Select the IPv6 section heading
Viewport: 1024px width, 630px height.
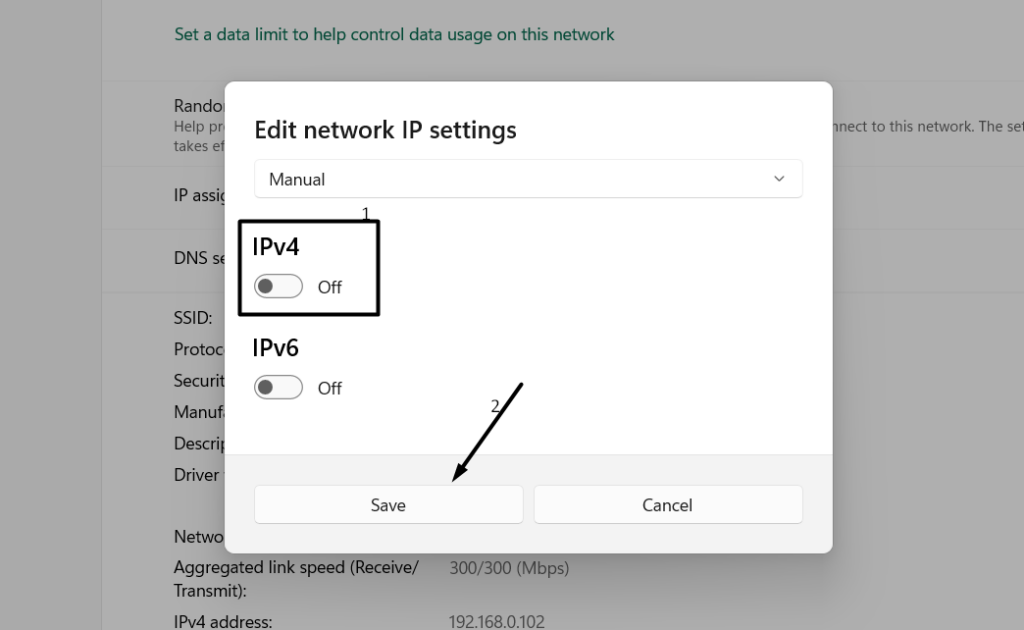pos(276,348)
